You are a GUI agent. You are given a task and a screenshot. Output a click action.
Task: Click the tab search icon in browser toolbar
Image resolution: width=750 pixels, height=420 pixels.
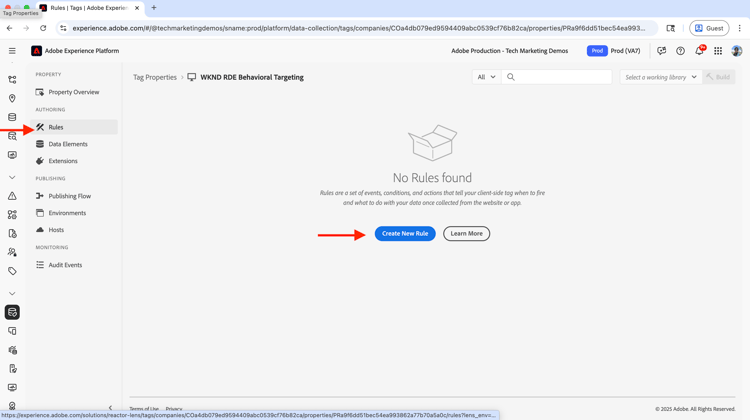pyautogui.click(x=671, y=28)
